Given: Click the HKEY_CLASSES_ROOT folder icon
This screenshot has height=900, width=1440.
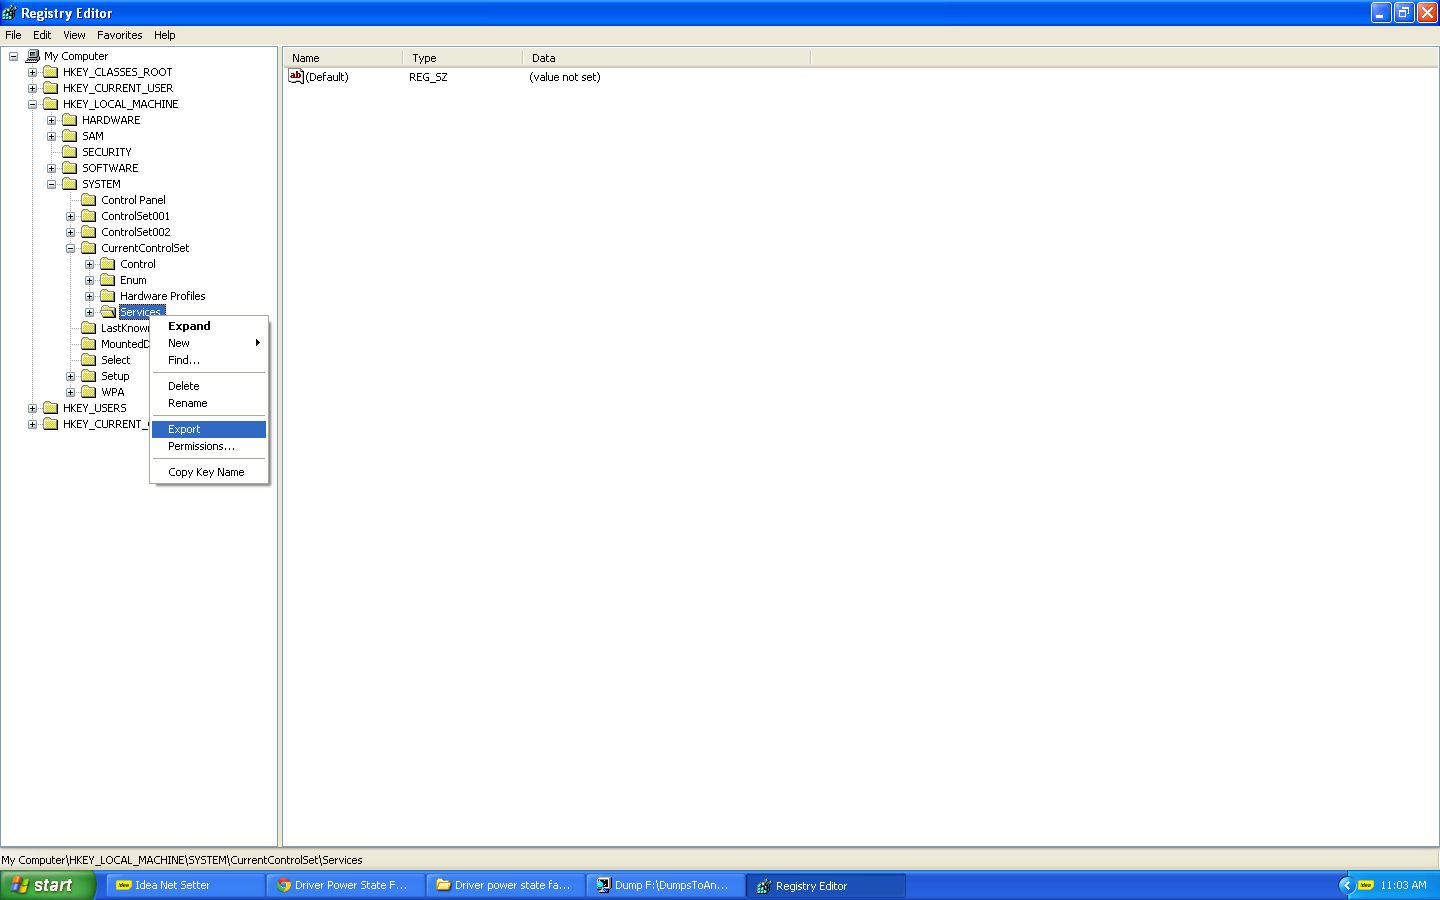Looking at the screenshot, I should click(x=51, y=71).
